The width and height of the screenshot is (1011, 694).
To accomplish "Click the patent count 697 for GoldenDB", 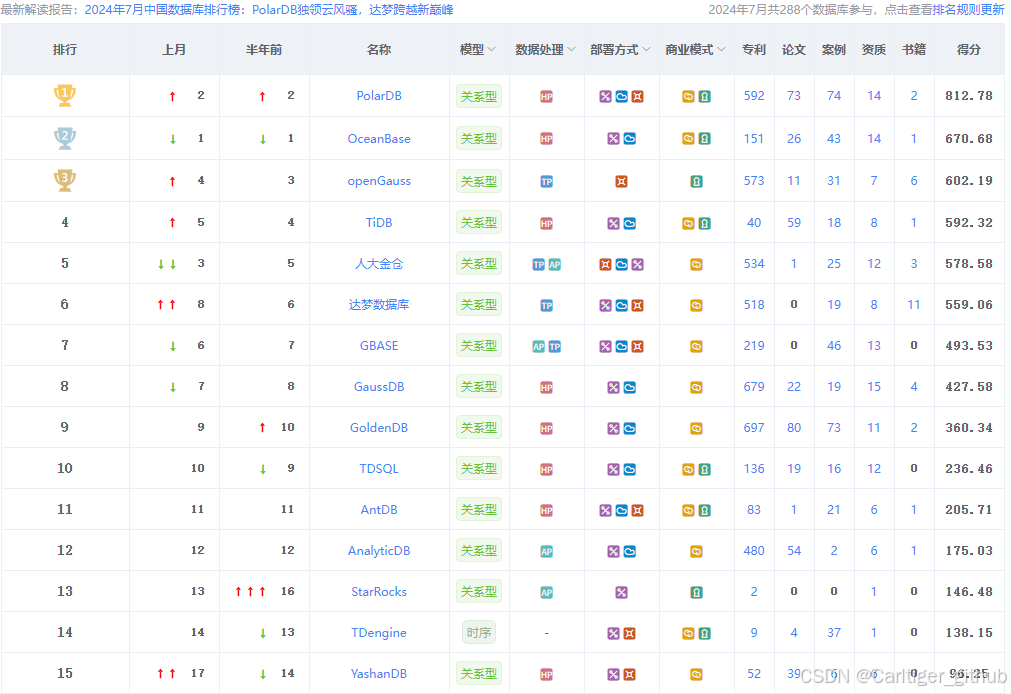I will (754, 428).
